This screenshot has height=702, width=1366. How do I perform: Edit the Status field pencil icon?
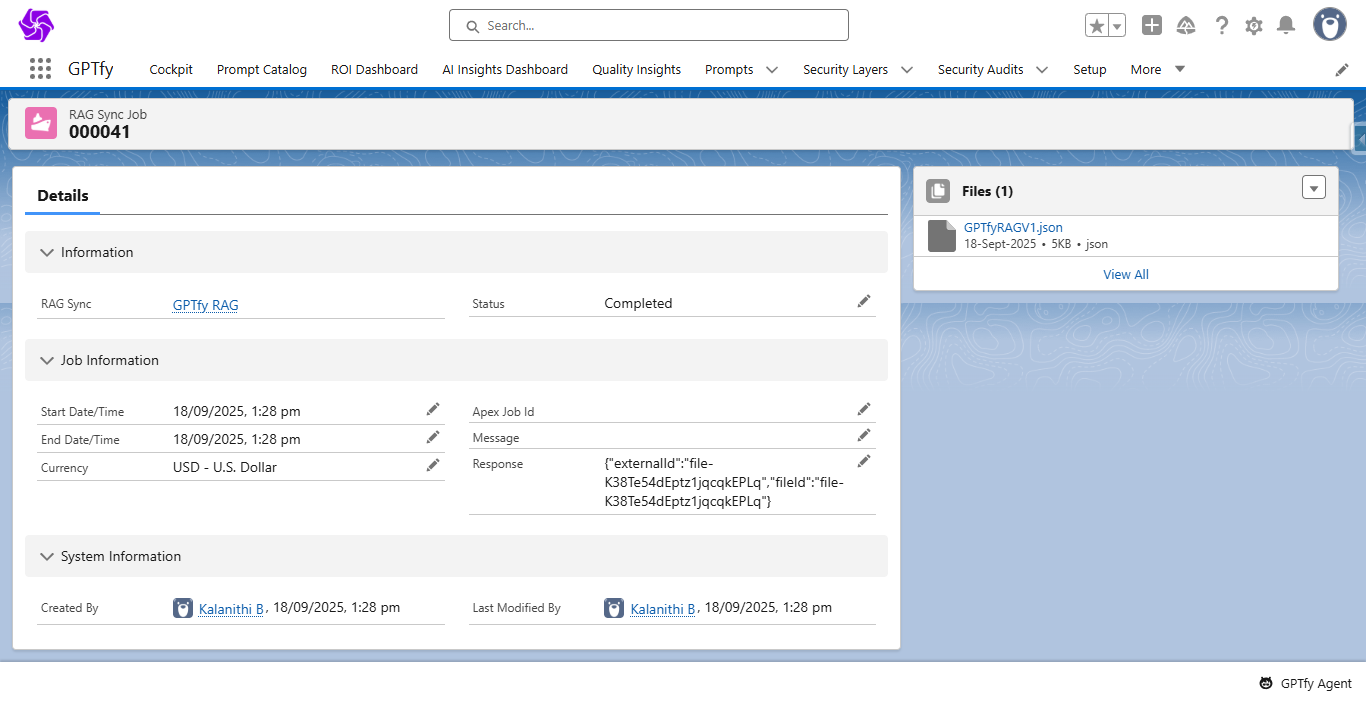tap(864, 301)
